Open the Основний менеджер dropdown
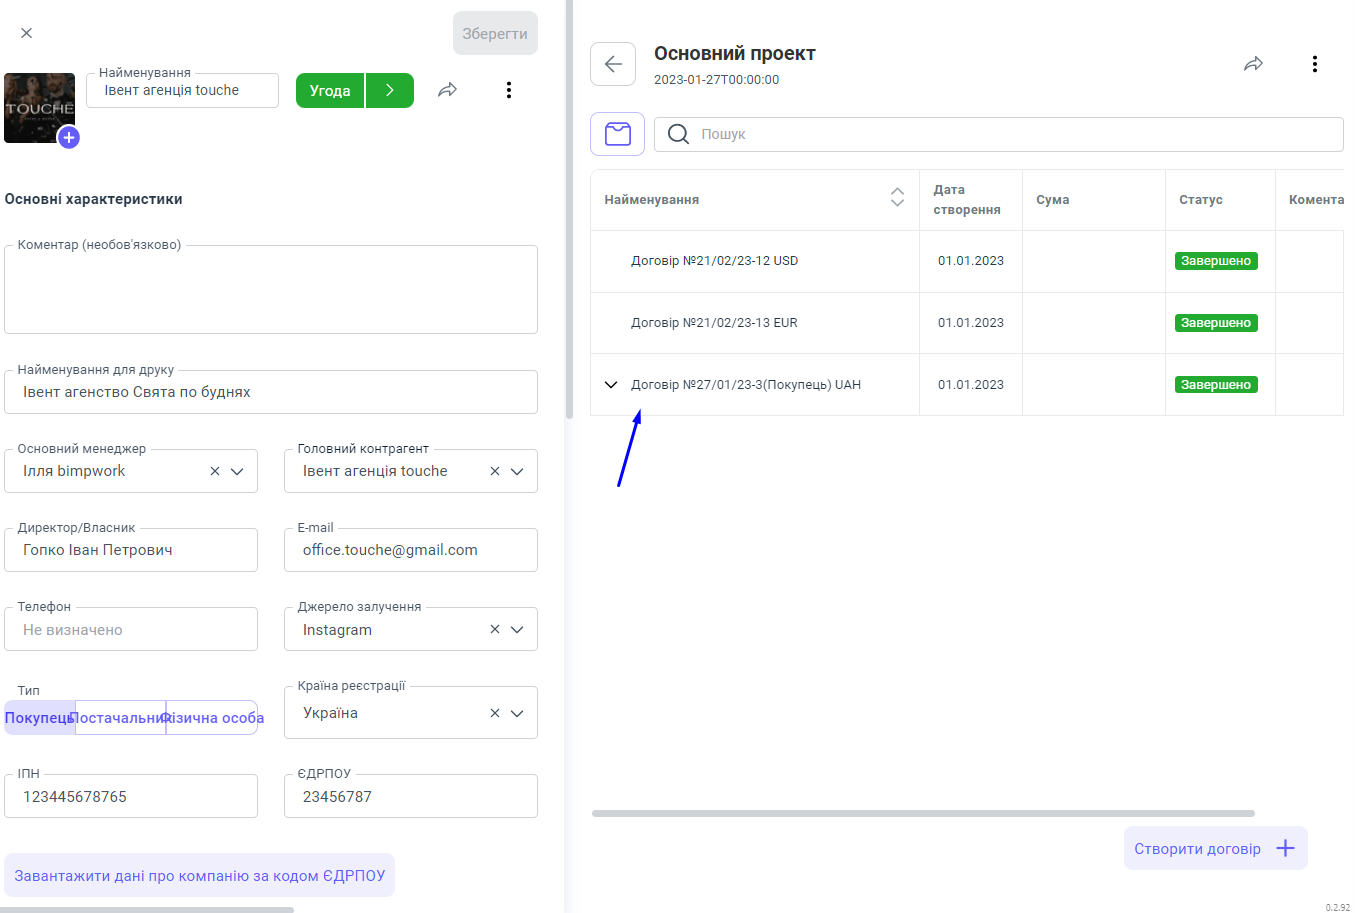This screenshot has width=1355, height=913. [237, 471]
